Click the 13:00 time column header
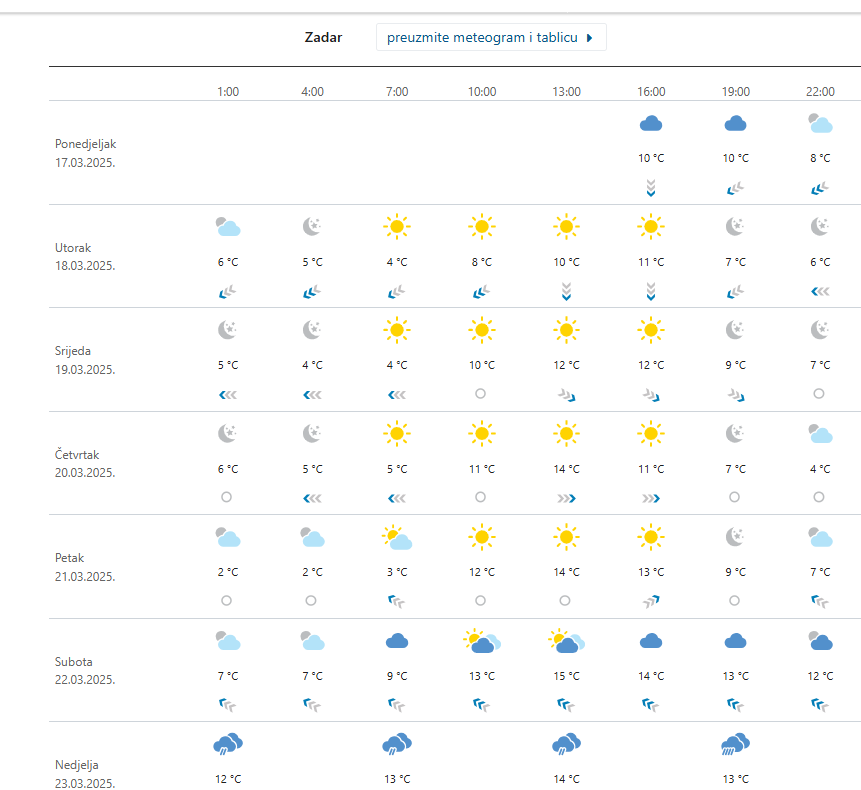 (x=566, y=92)
